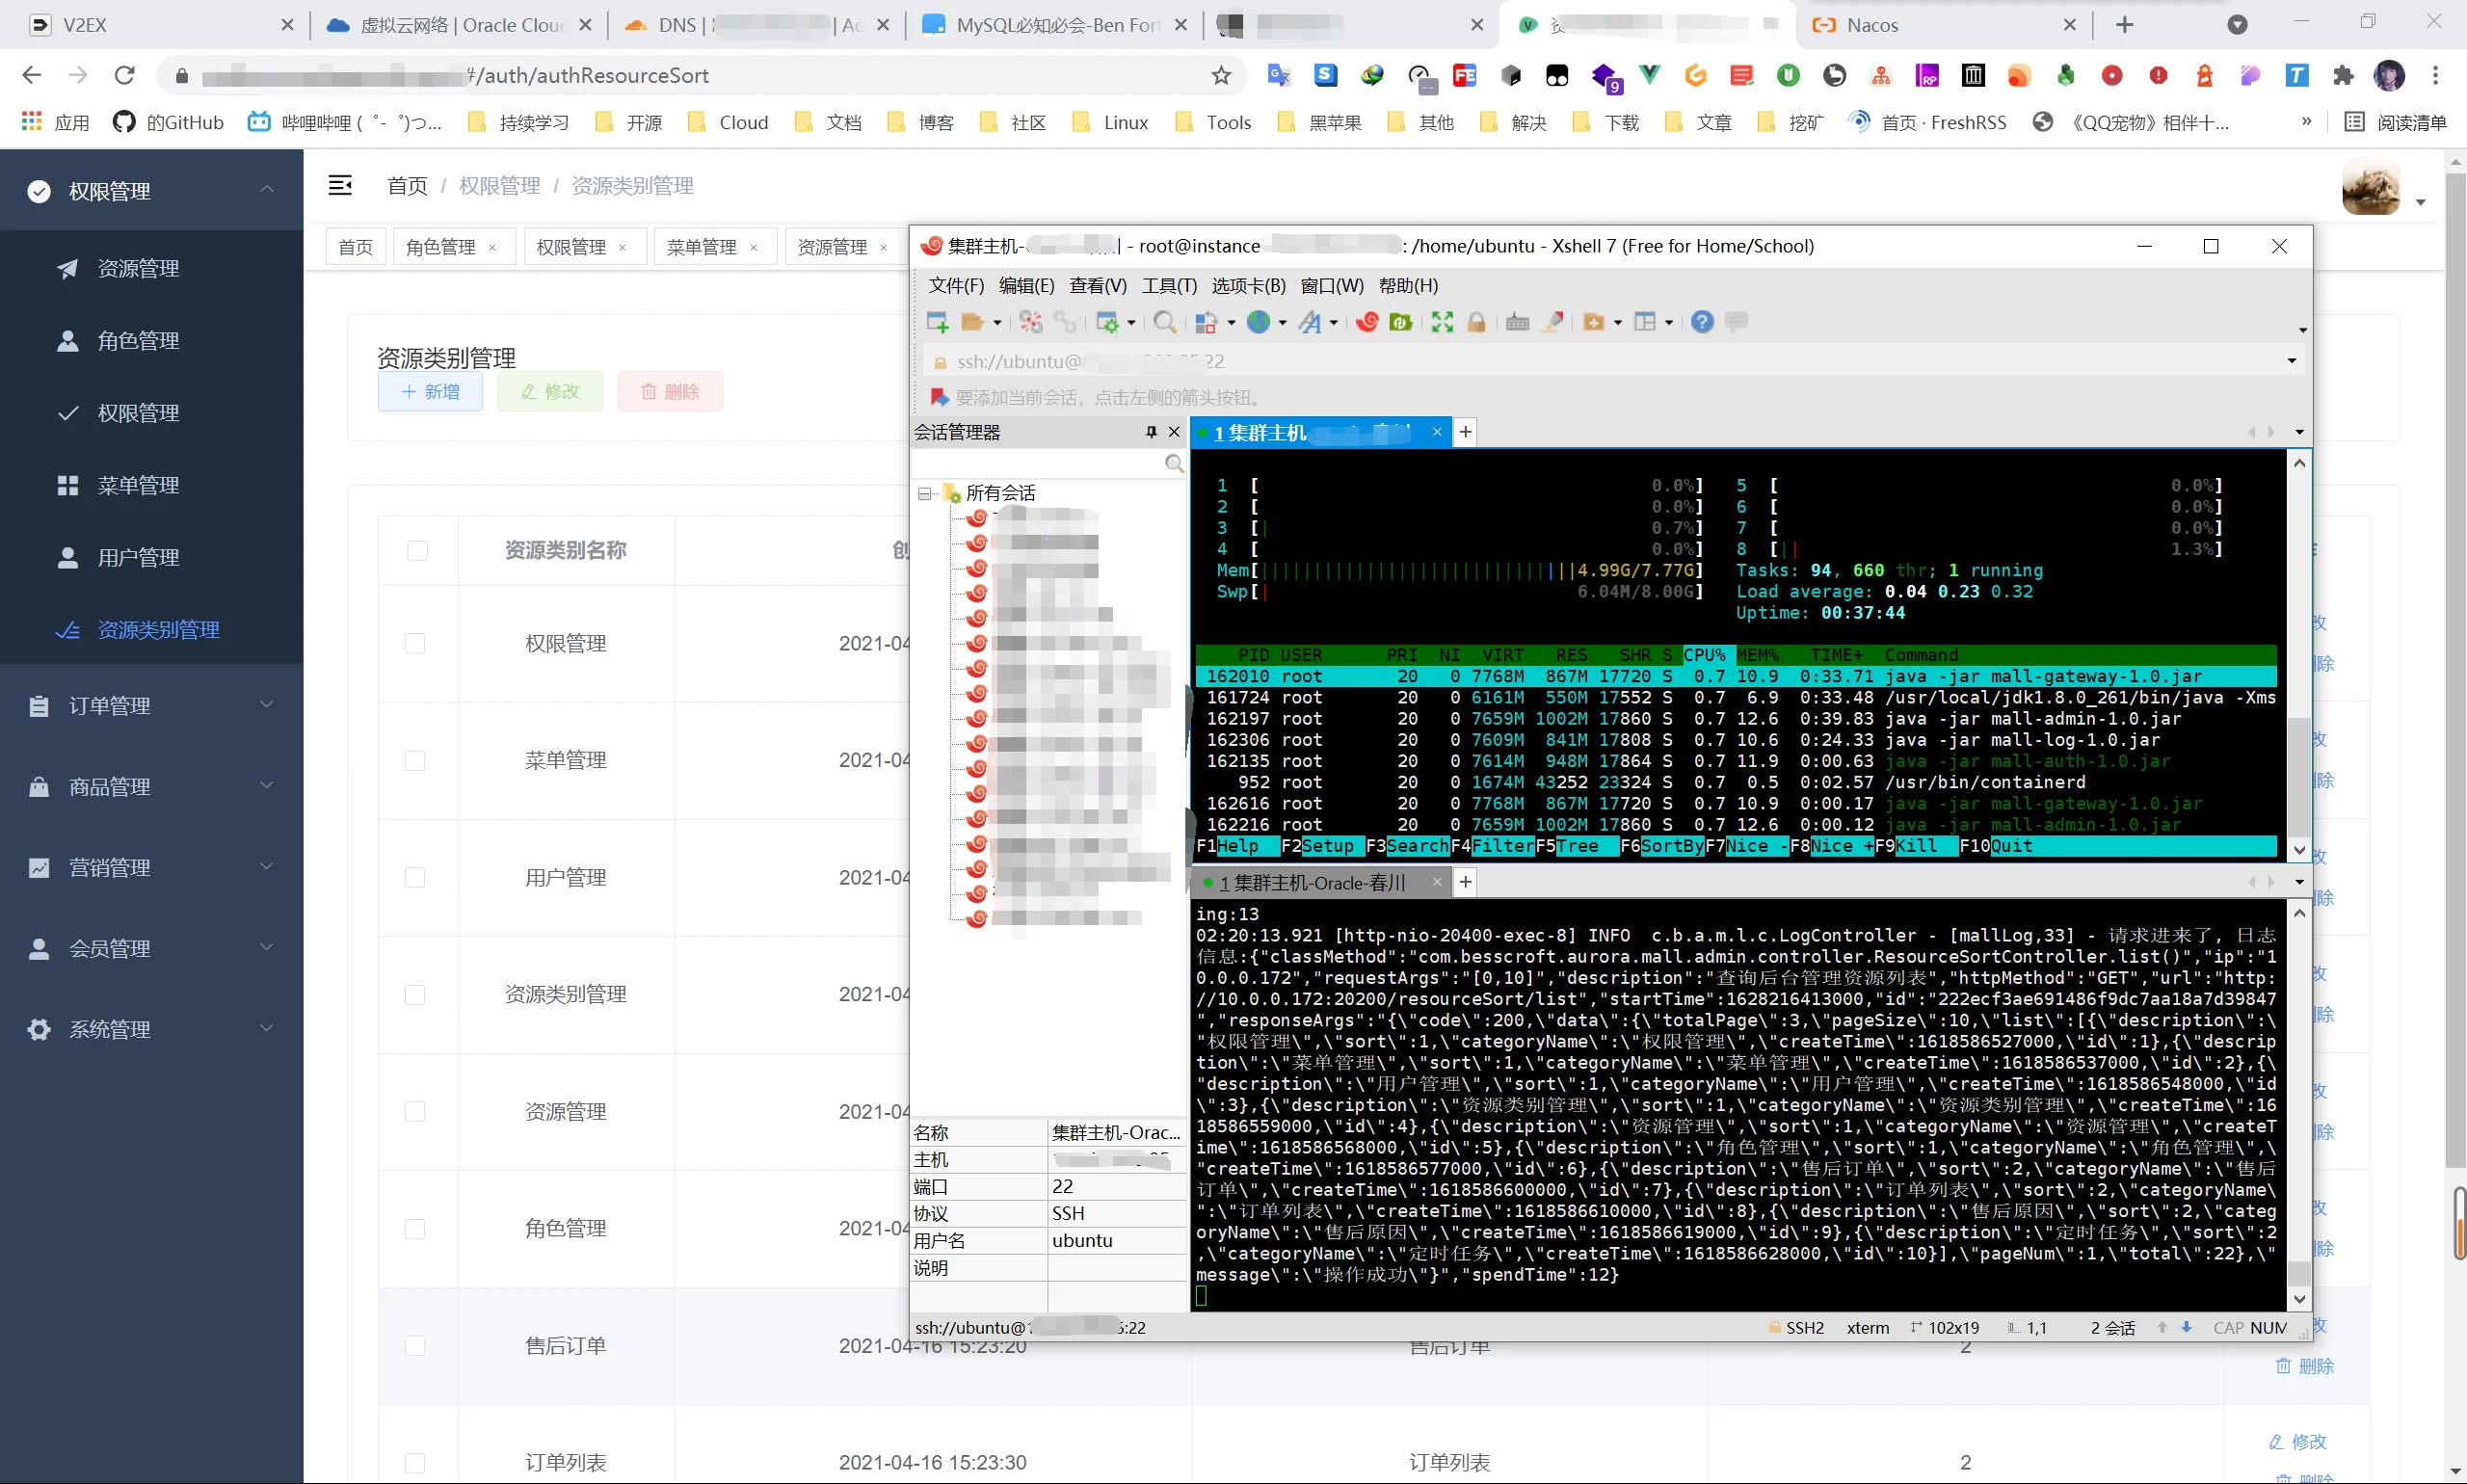Image resolution: width=2467 pixels, height=1484 pixels.
Task: Toggle the select-all header checkbox
Action: 418,551
